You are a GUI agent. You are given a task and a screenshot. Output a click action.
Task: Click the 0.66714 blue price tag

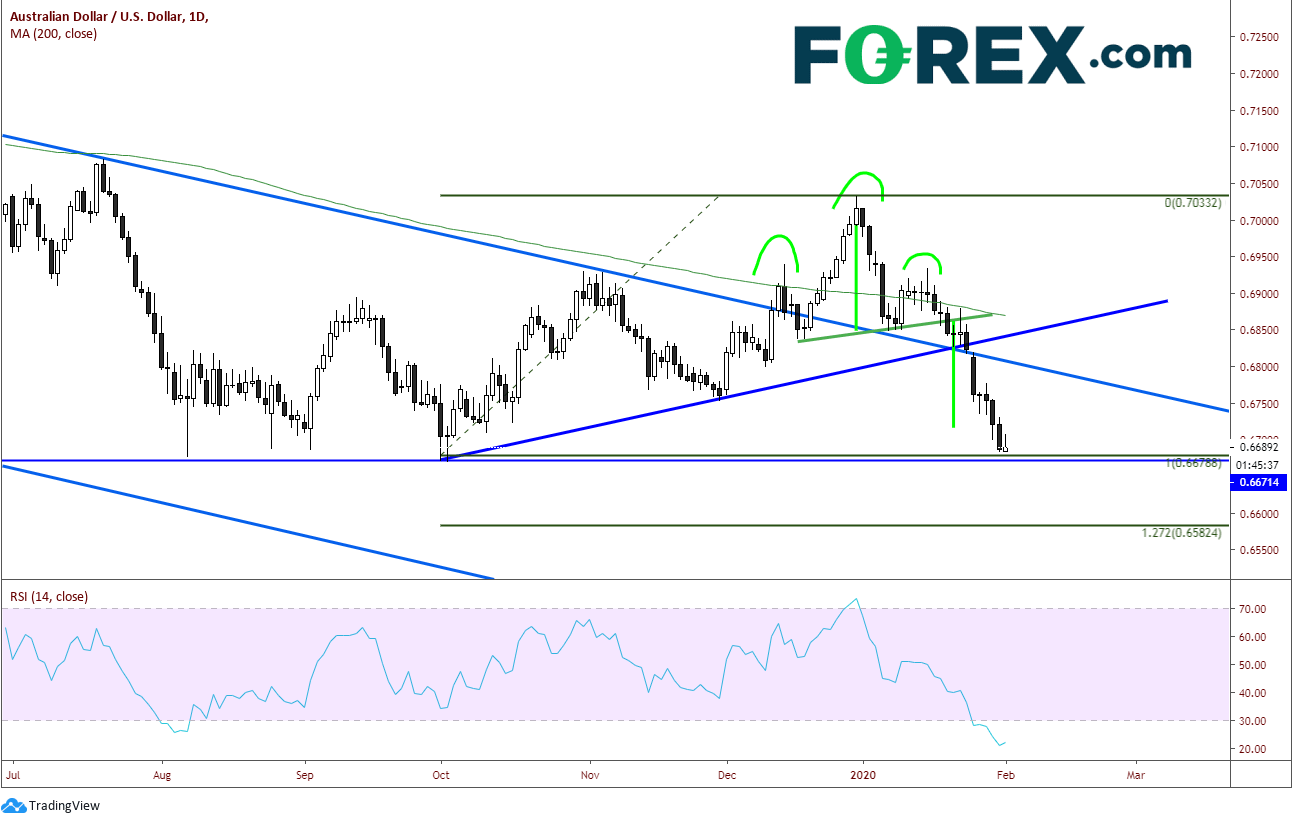tap(1258, 482)
